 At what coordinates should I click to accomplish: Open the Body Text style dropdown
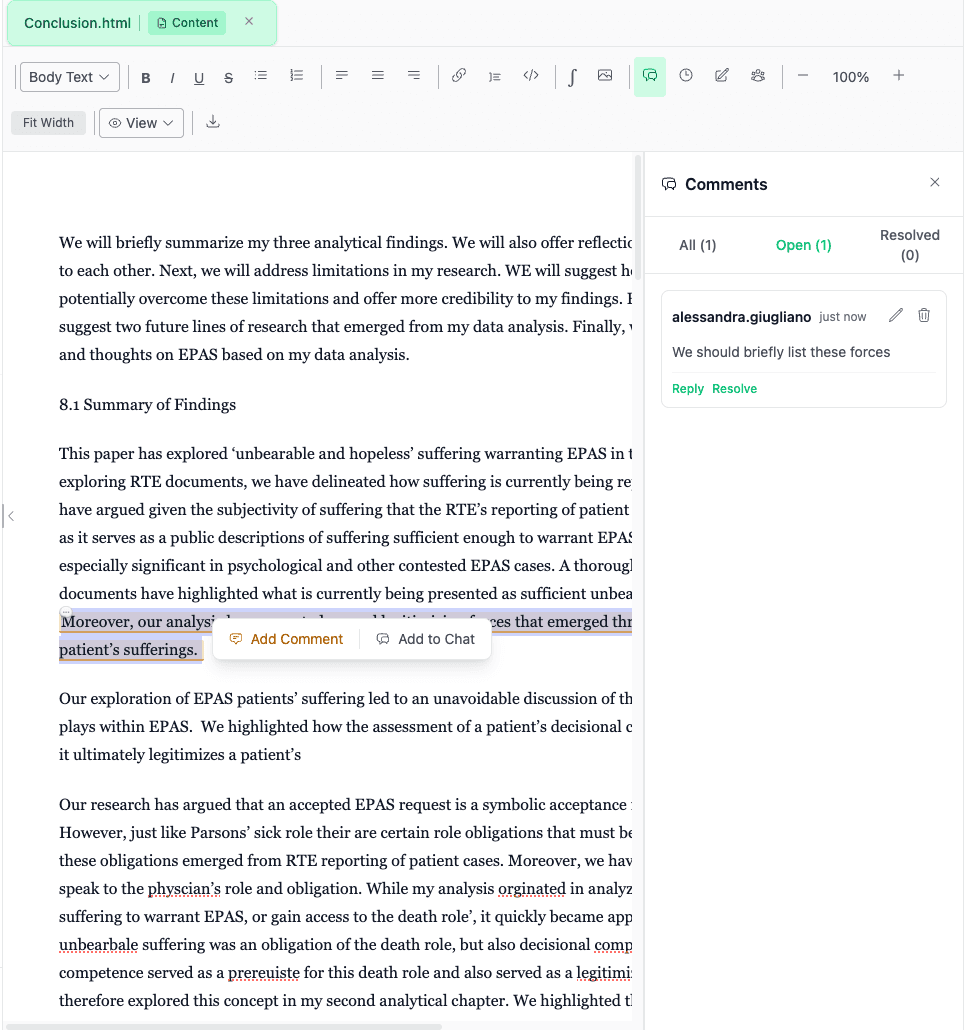70,77
